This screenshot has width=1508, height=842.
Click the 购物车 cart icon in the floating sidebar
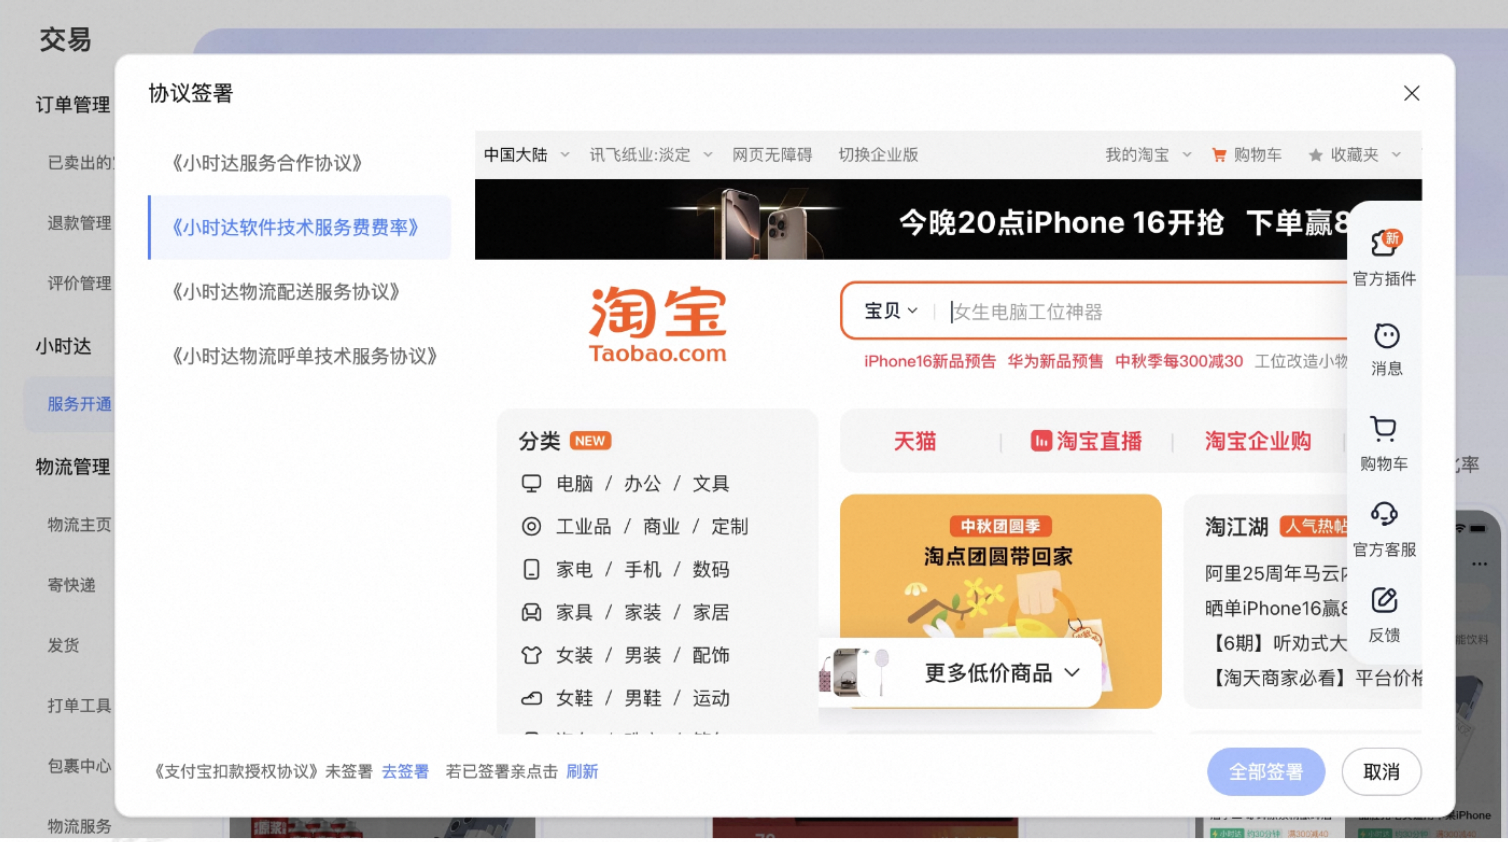(x=1384, y=429)
